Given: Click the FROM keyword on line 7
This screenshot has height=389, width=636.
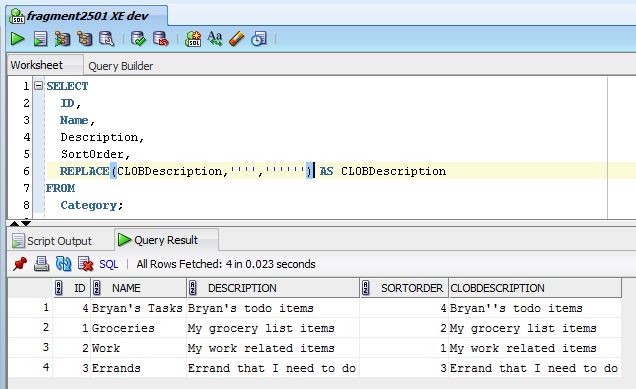Looking at the screenshot, I should [x=60, y=188].
